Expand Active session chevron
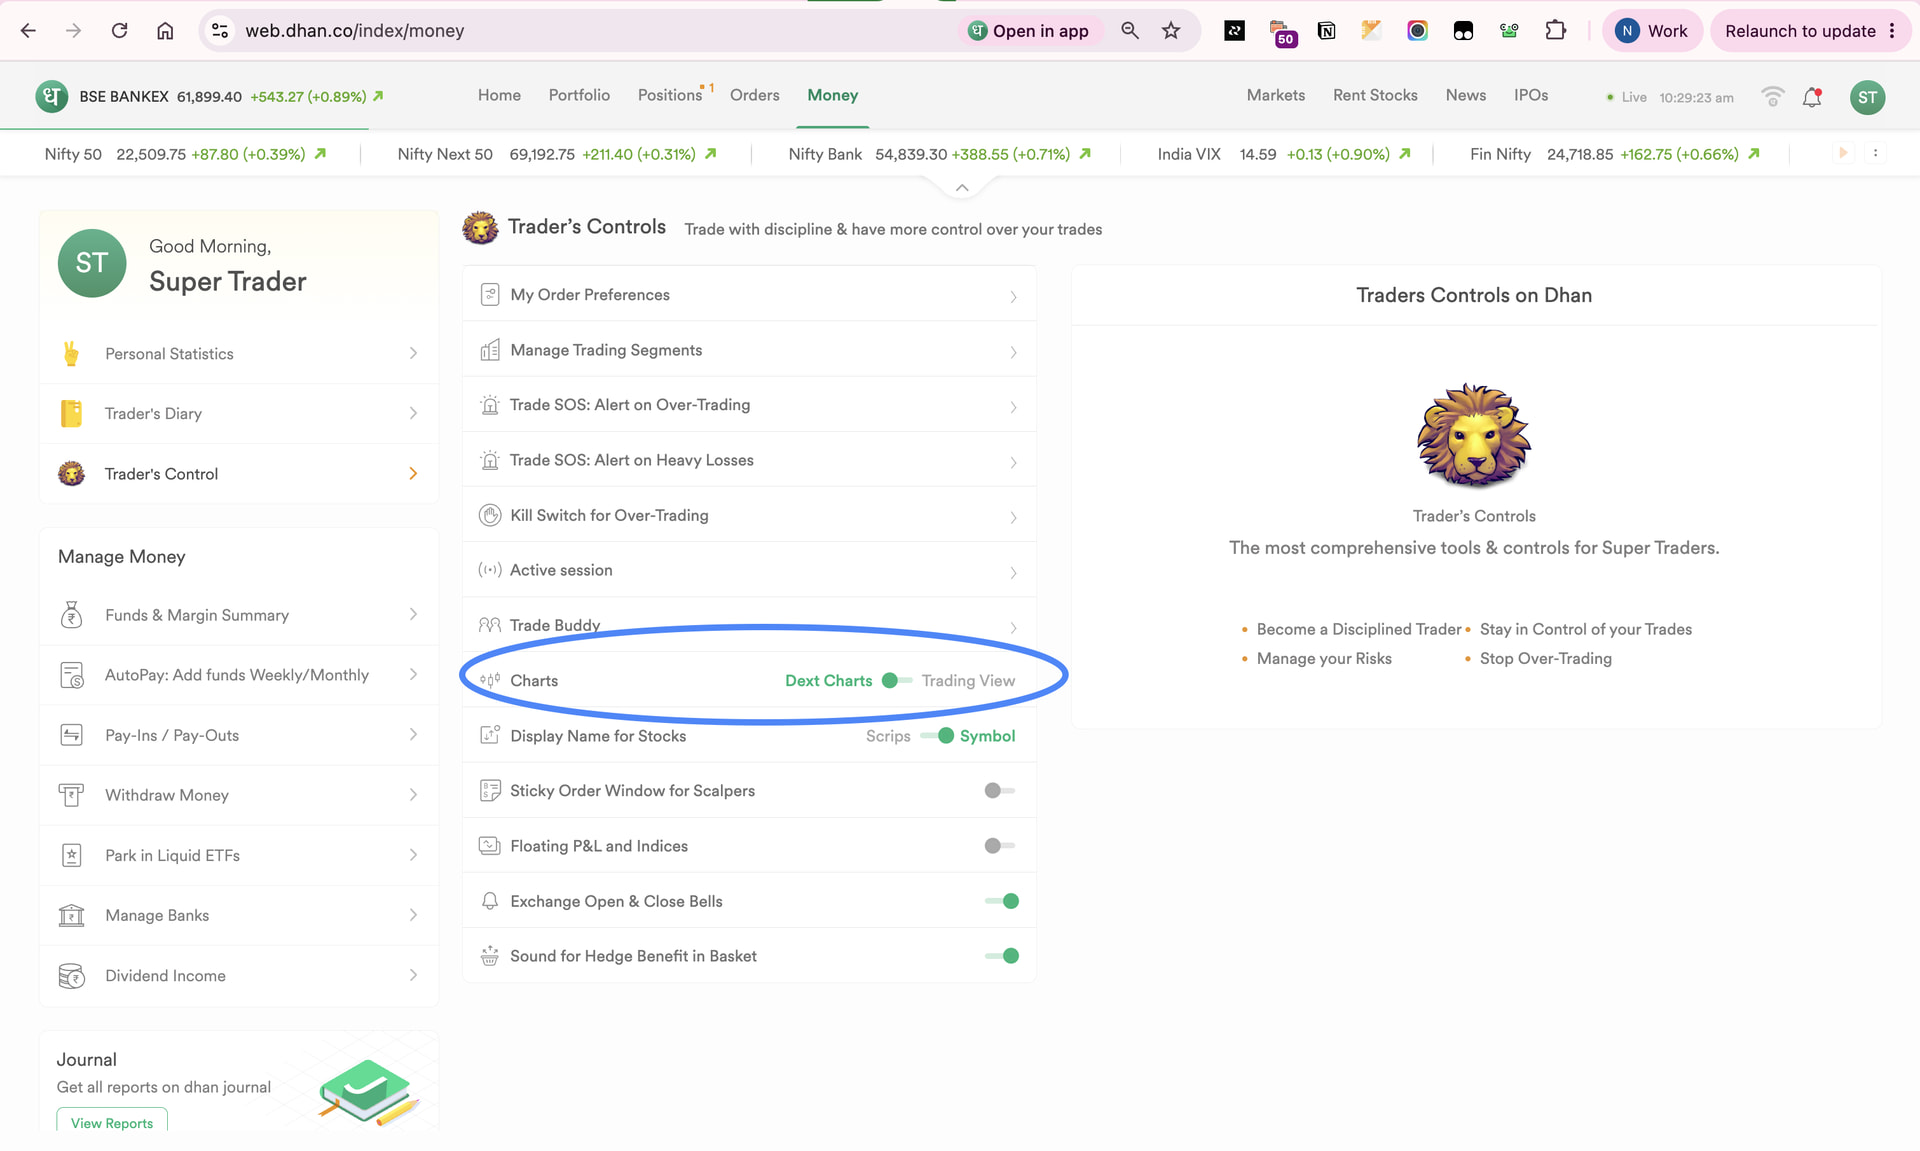The image size is (1920, 1151). pyautogui.click(x=1013, y=573)
